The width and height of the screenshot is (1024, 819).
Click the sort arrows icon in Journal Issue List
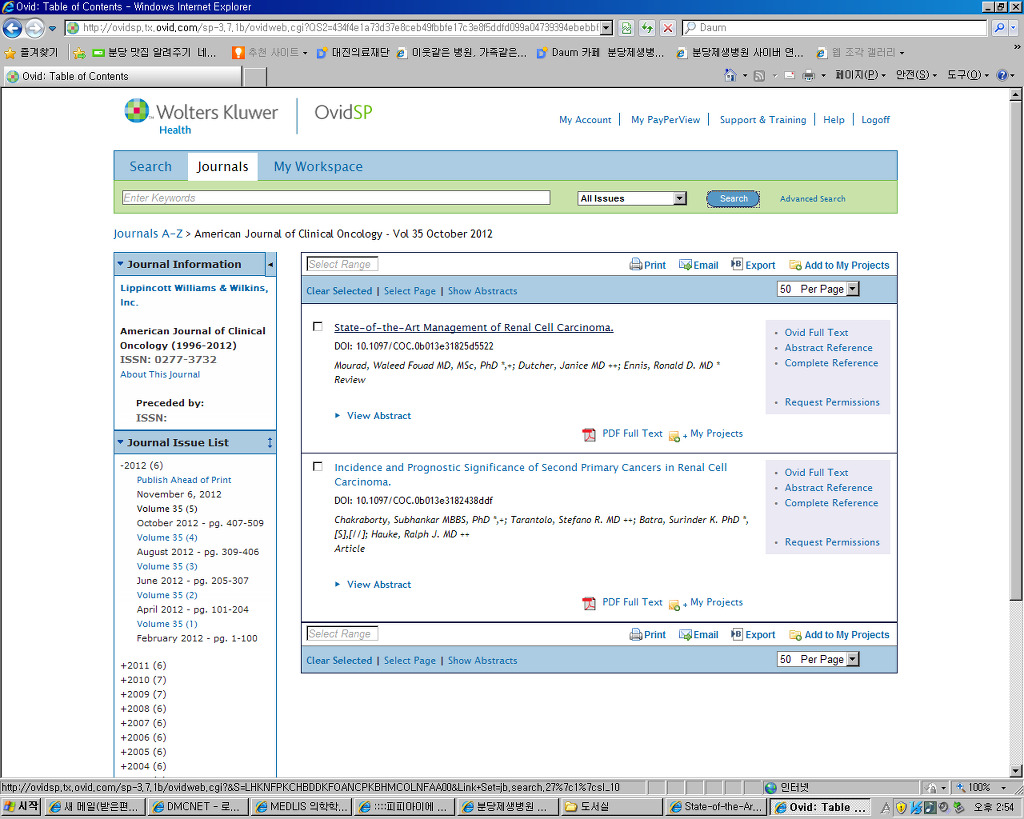tap(270, 443)
